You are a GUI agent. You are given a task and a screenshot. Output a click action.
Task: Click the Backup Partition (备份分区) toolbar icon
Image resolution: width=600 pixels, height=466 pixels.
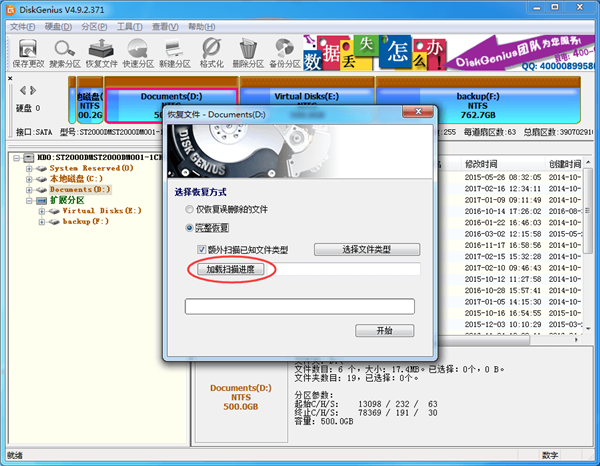tap(285, 54)
